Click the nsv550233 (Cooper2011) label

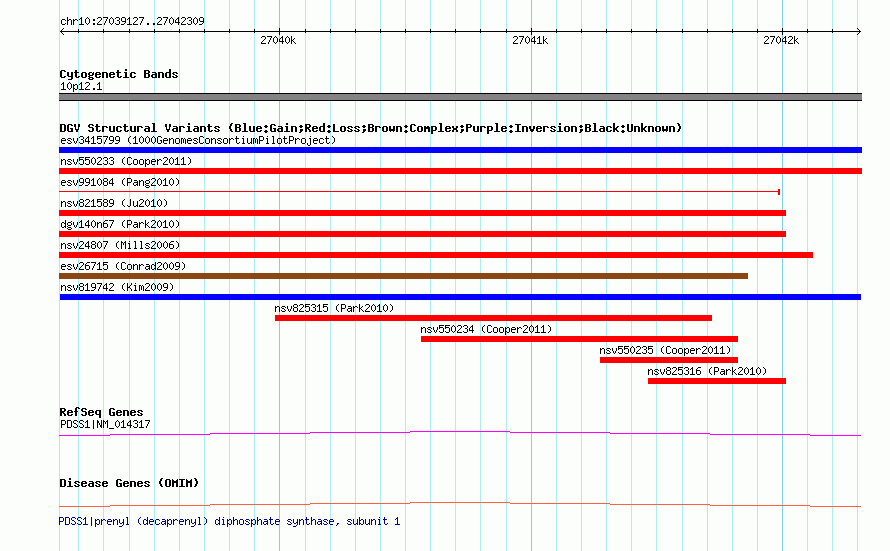(x=126, y=161)
